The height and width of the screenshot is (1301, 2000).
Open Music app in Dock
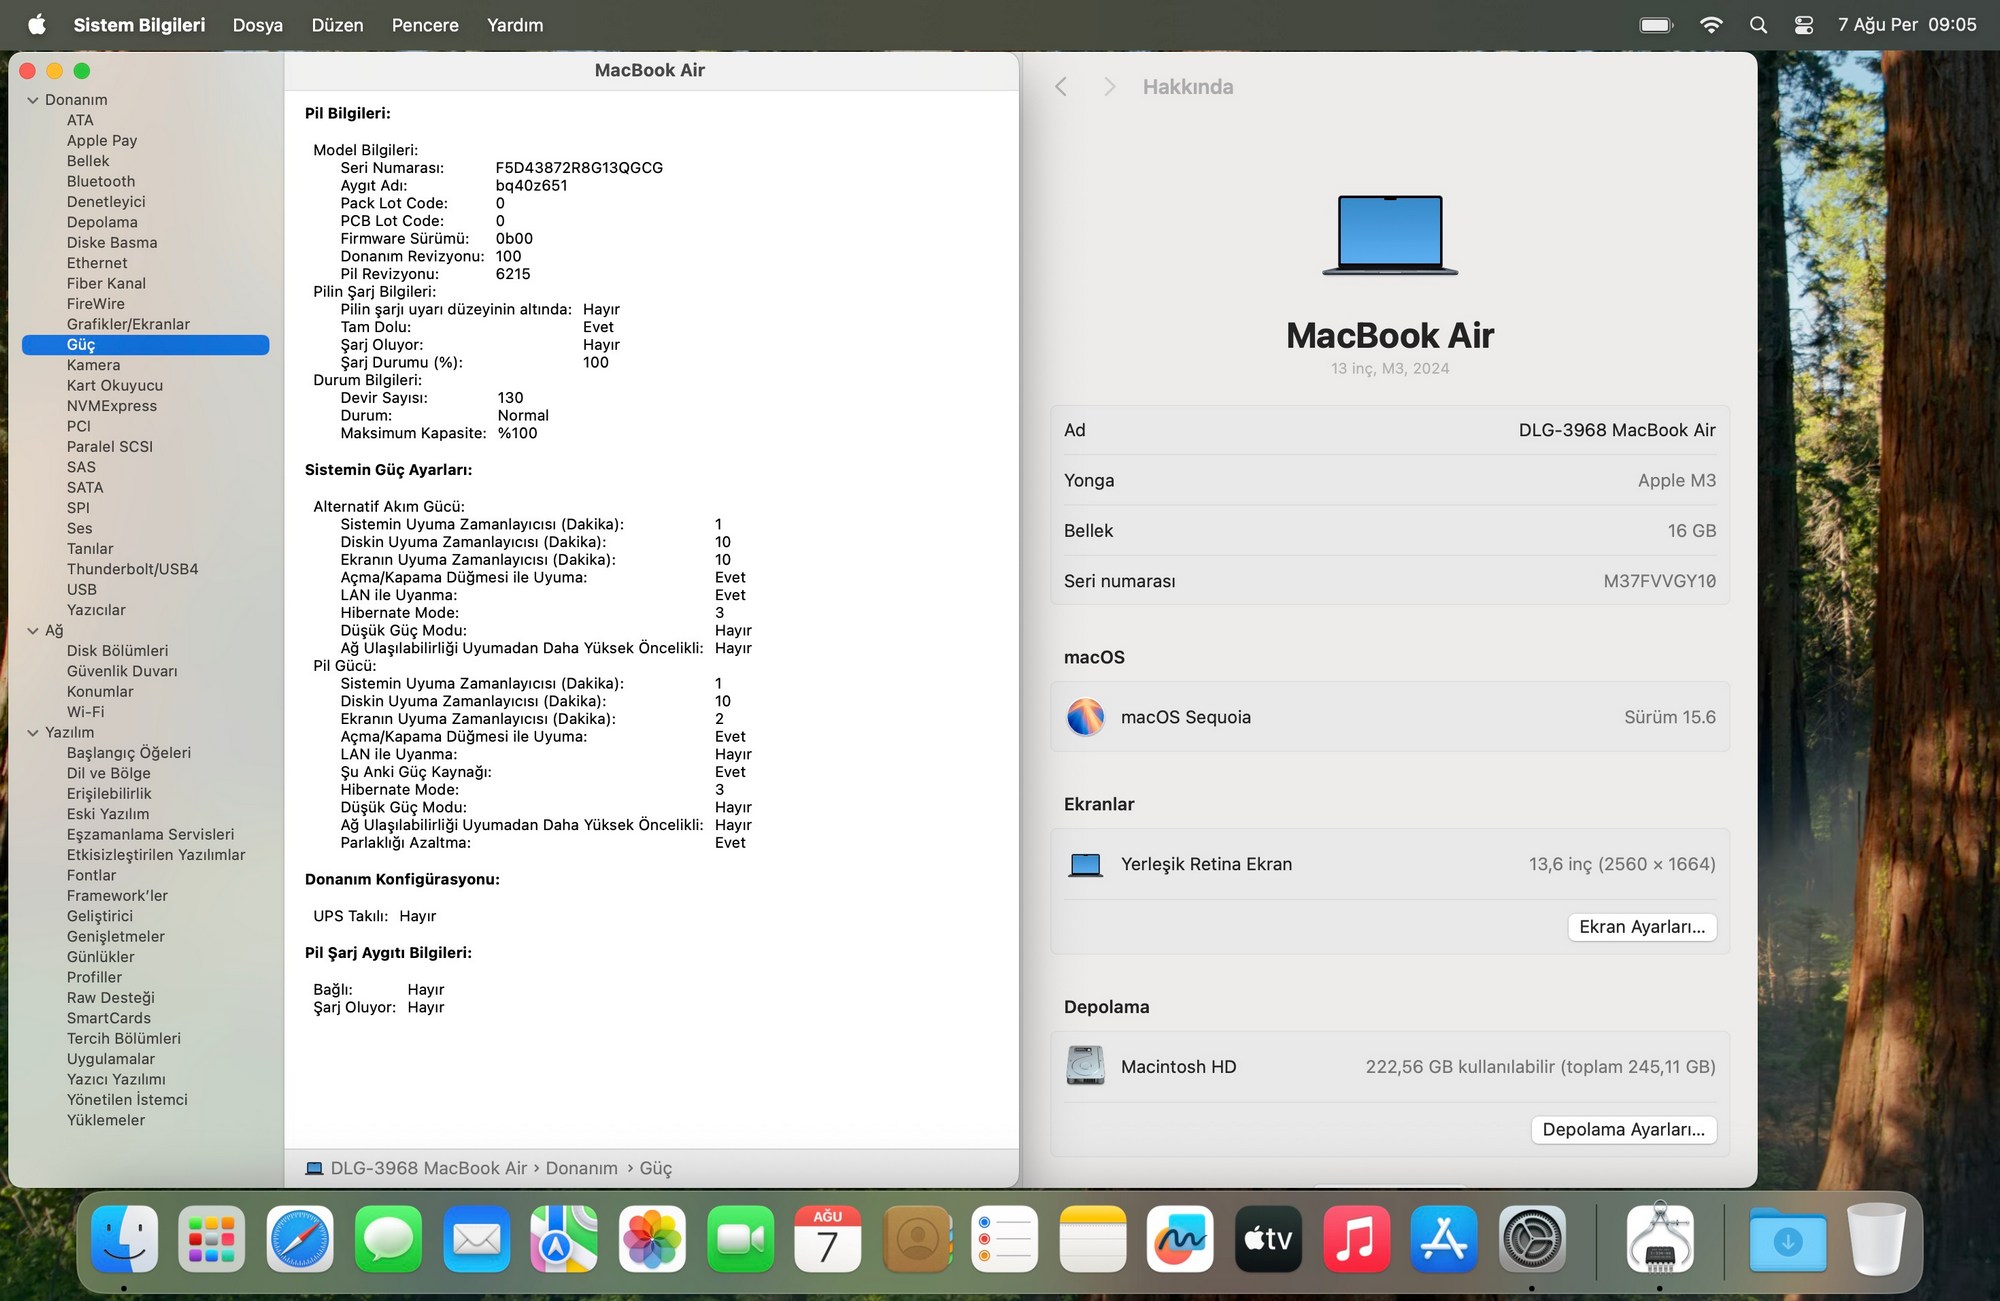pos(1356,1240)
